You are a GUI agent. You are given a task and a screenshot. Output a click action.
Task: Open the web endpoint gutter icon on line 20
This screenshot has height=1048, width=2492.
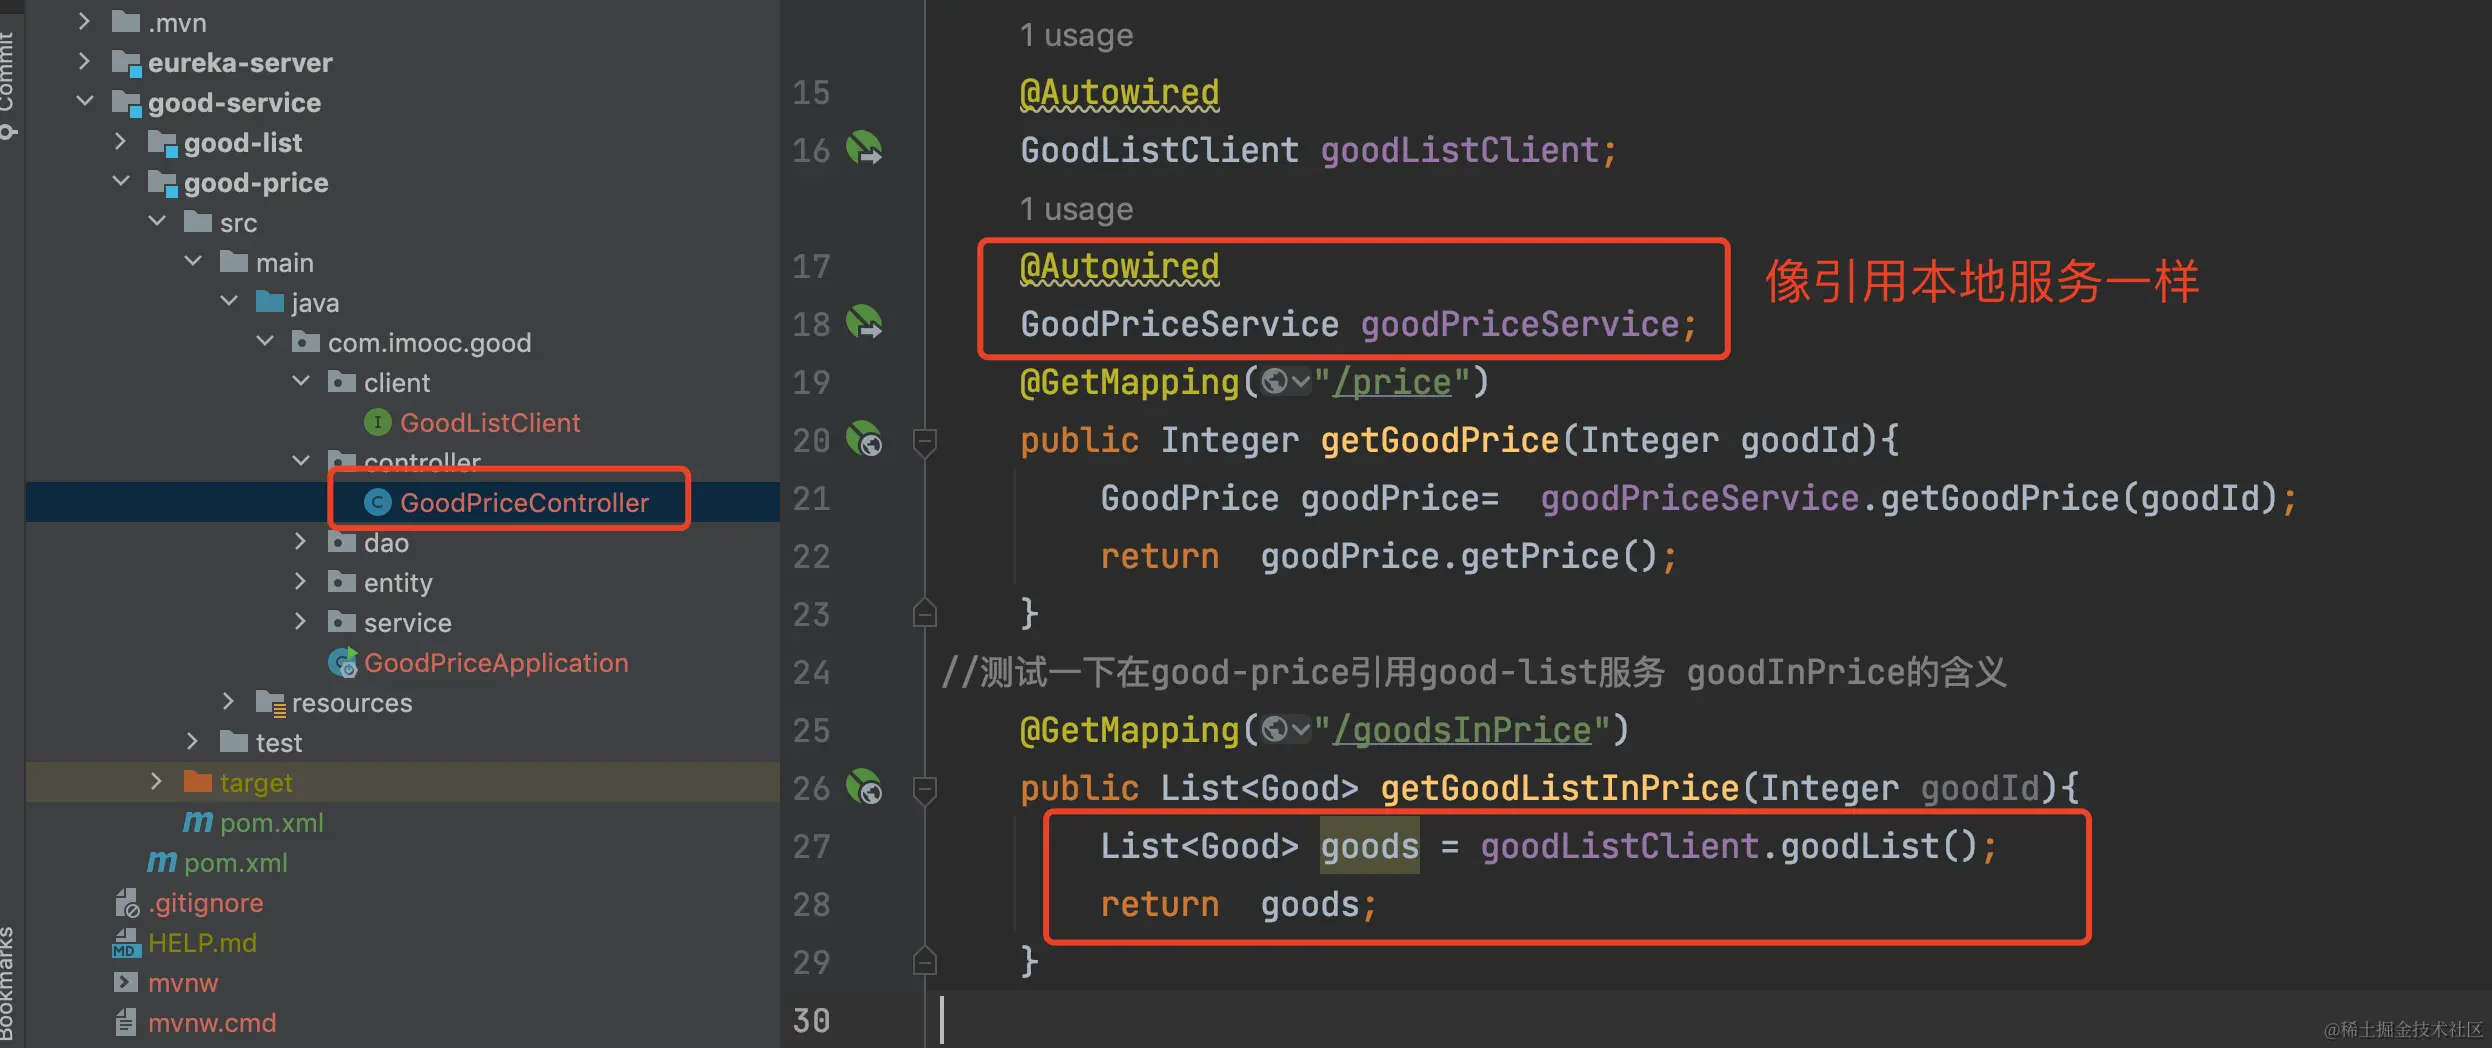(x=864, y=439)
